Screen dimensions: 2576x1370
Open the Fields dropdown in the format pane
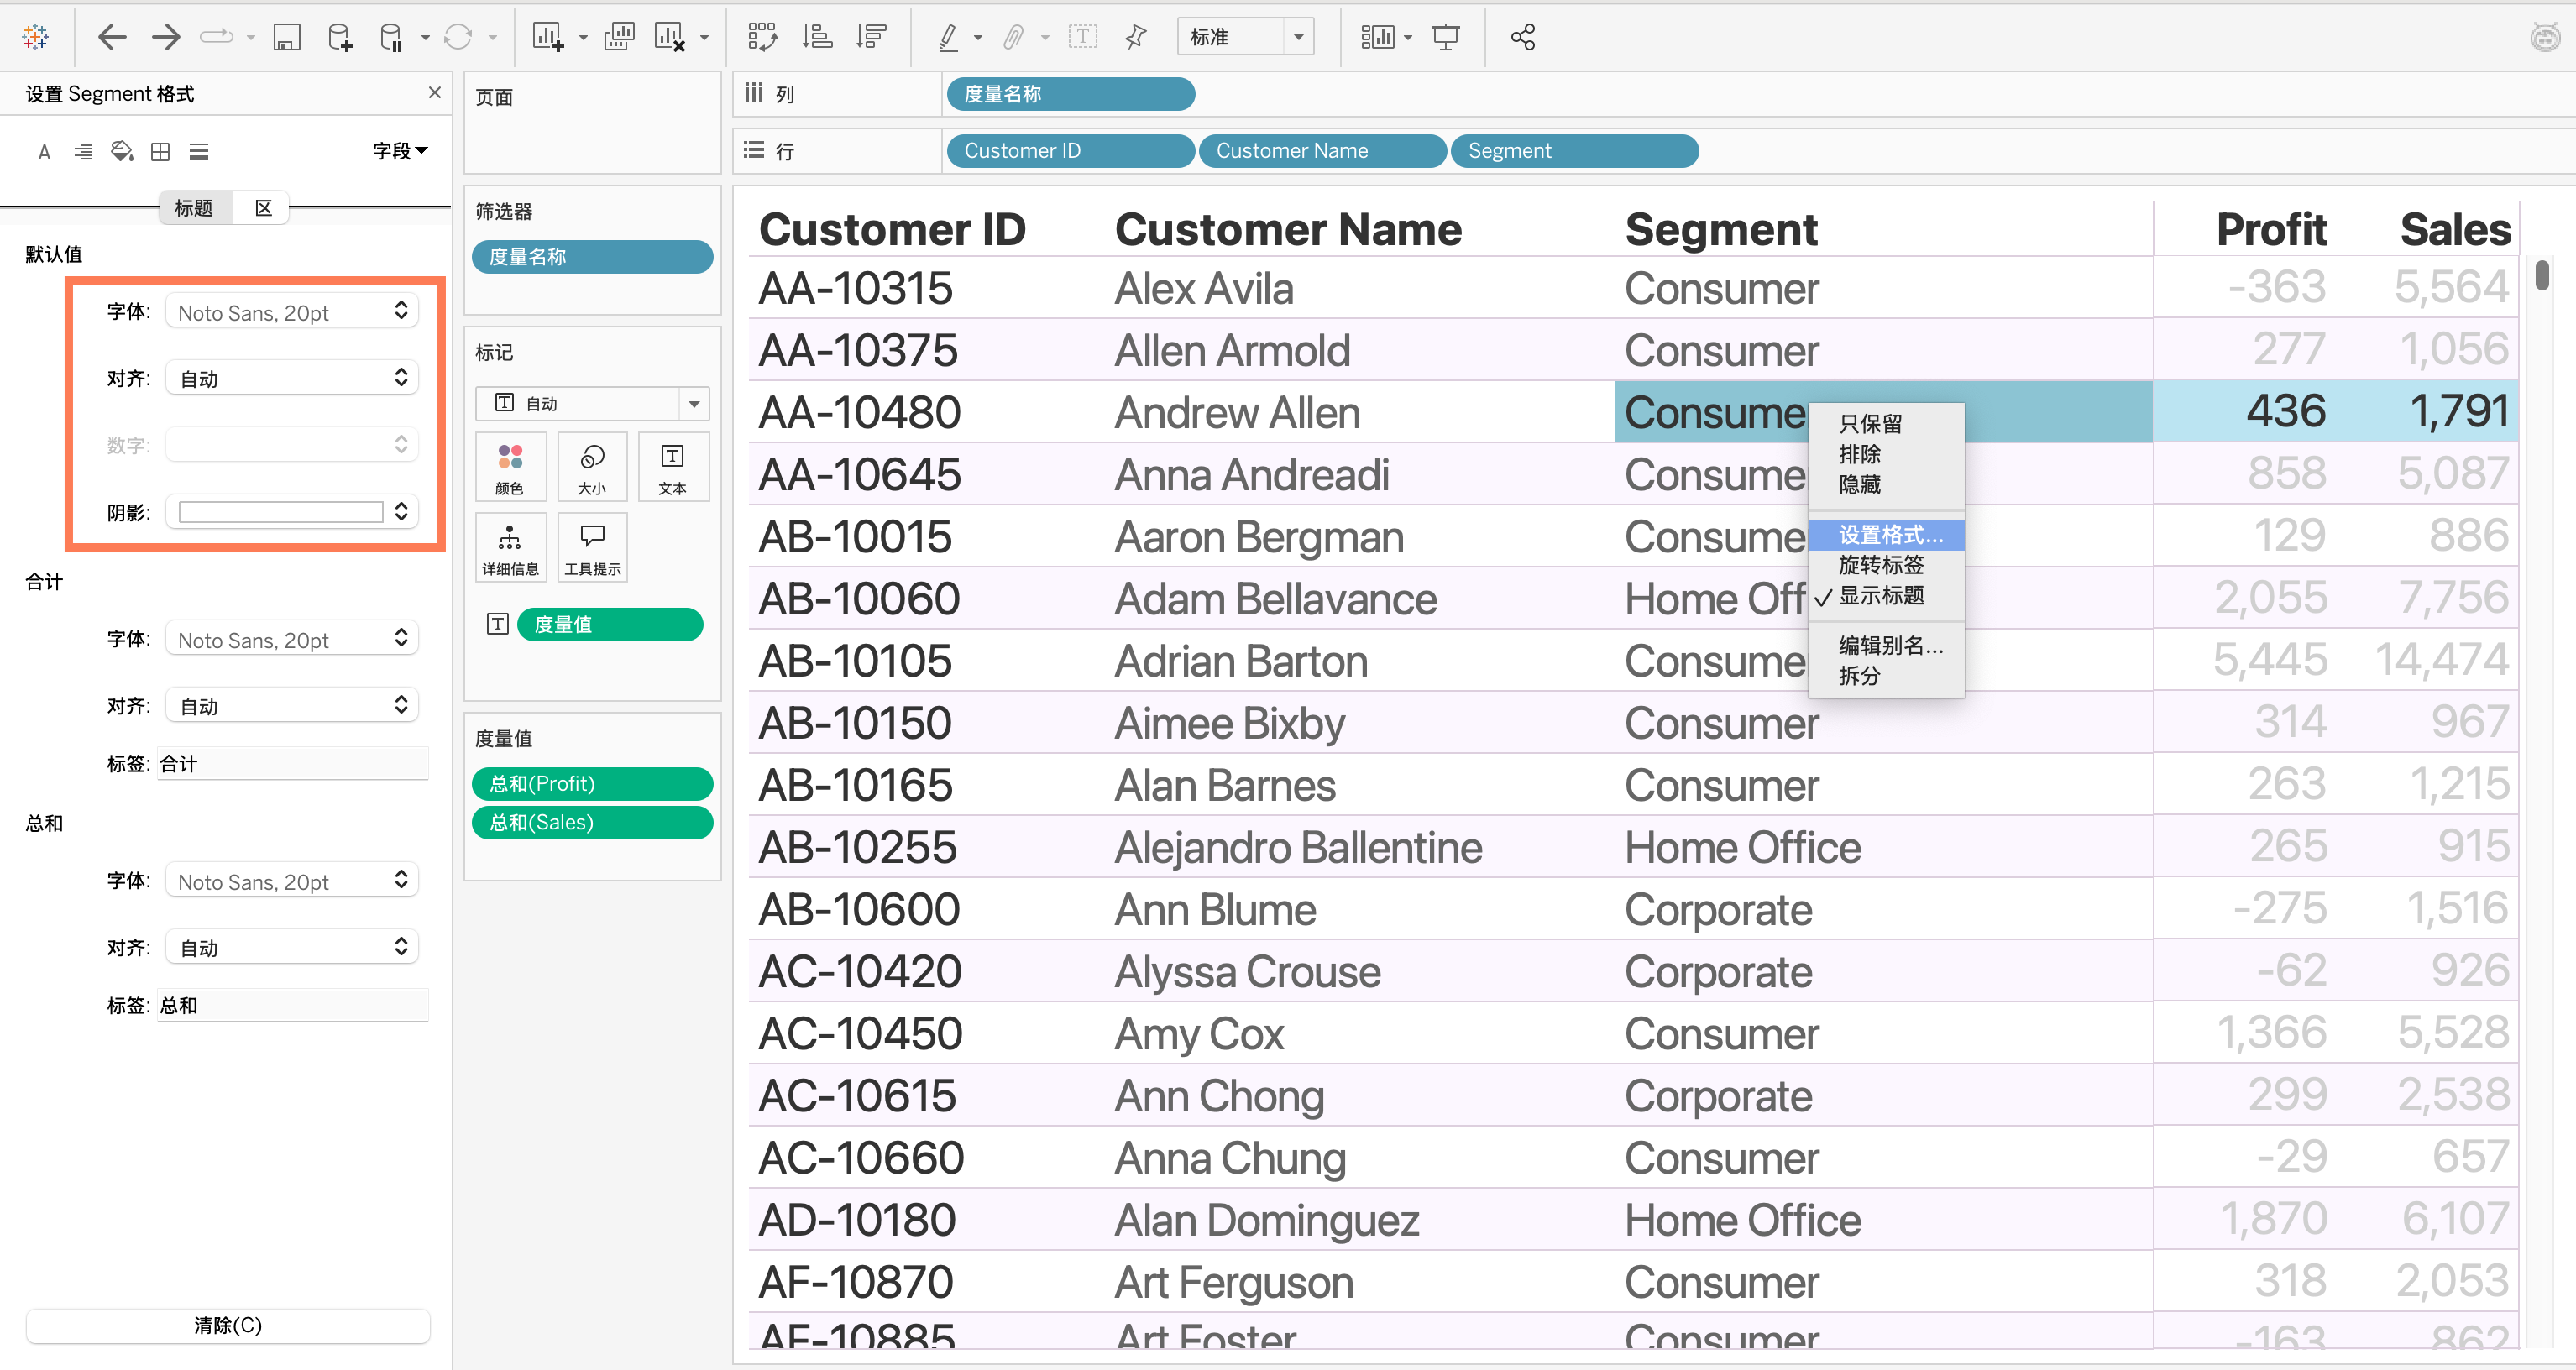(x=400, y=151)
